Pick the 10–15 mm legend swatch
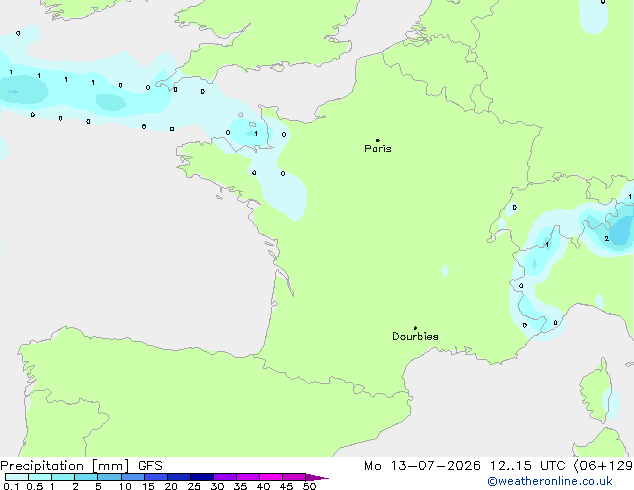 [x=132, y=477]
